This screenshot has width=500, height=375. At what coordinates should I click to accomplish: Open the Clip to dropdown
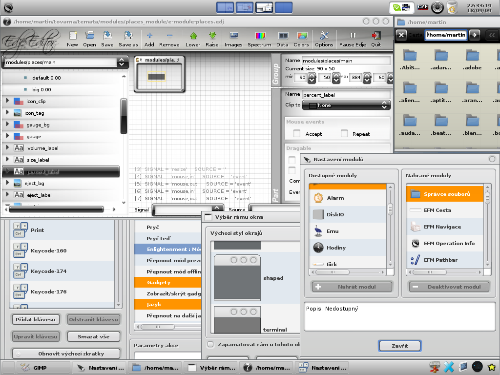coord(346,105)
